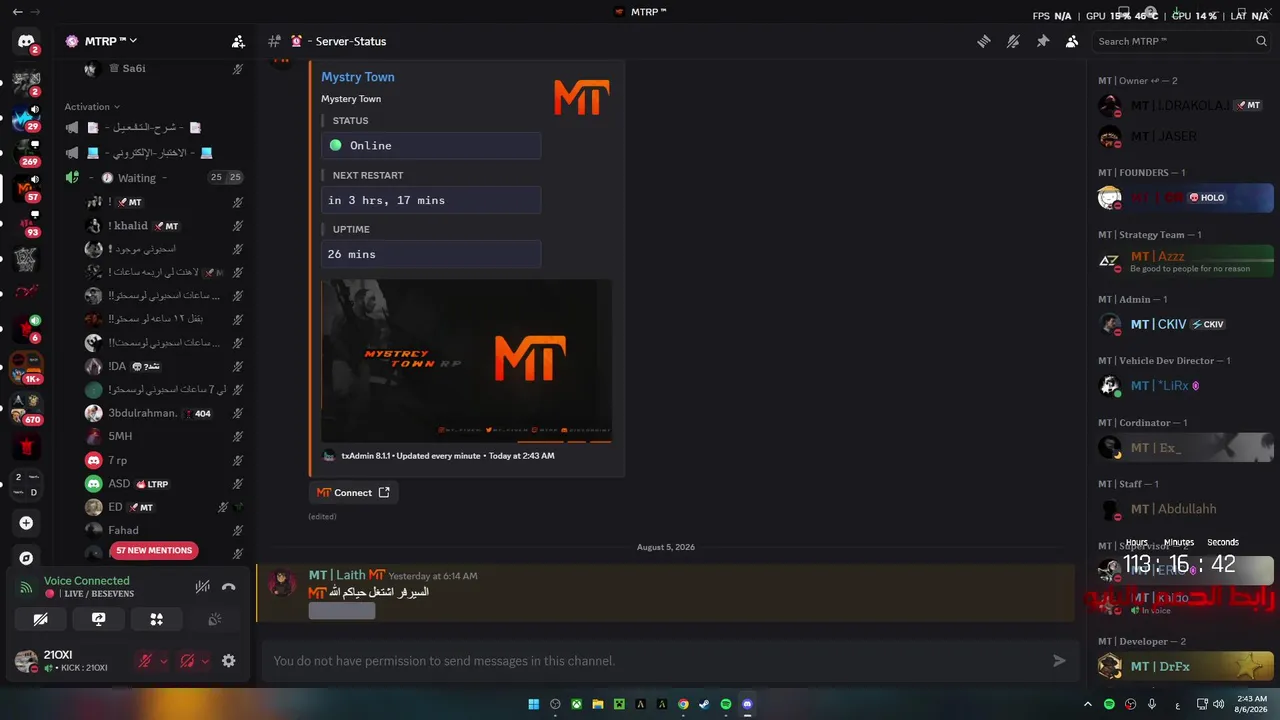This screenshot has width=1280, height=720.
Task: Open File Explorer from taskbar
Action: pyautogui.click(x=598, y=704)
